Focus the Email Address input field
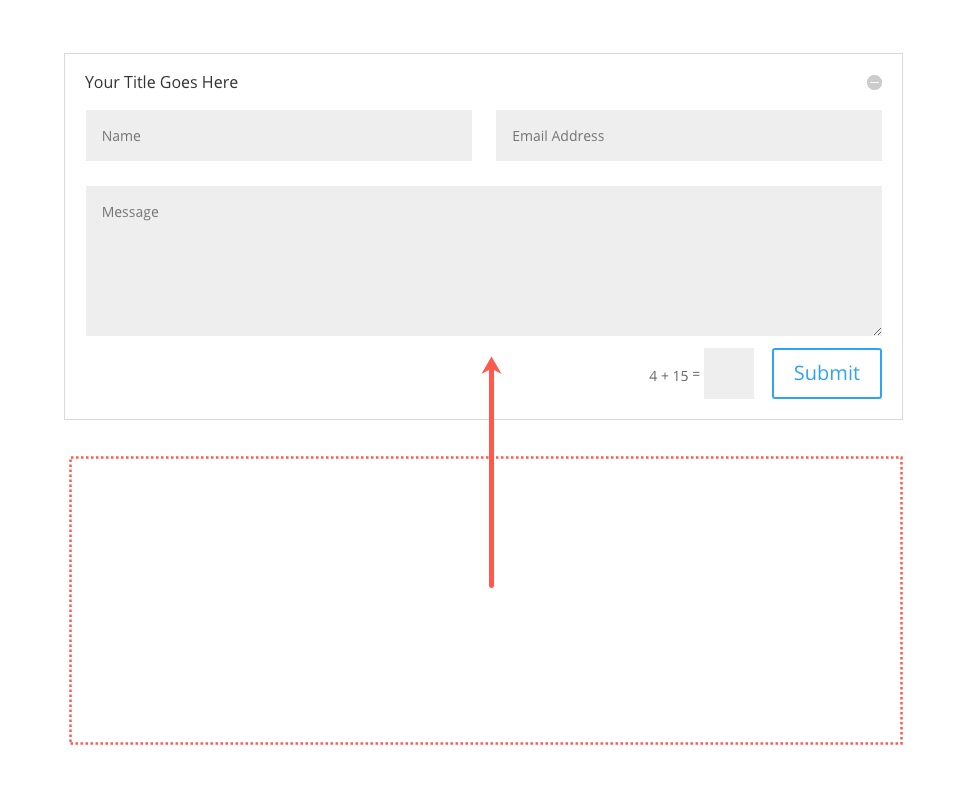The height and width of the screenshot is (786, 957). click(688, 136)
